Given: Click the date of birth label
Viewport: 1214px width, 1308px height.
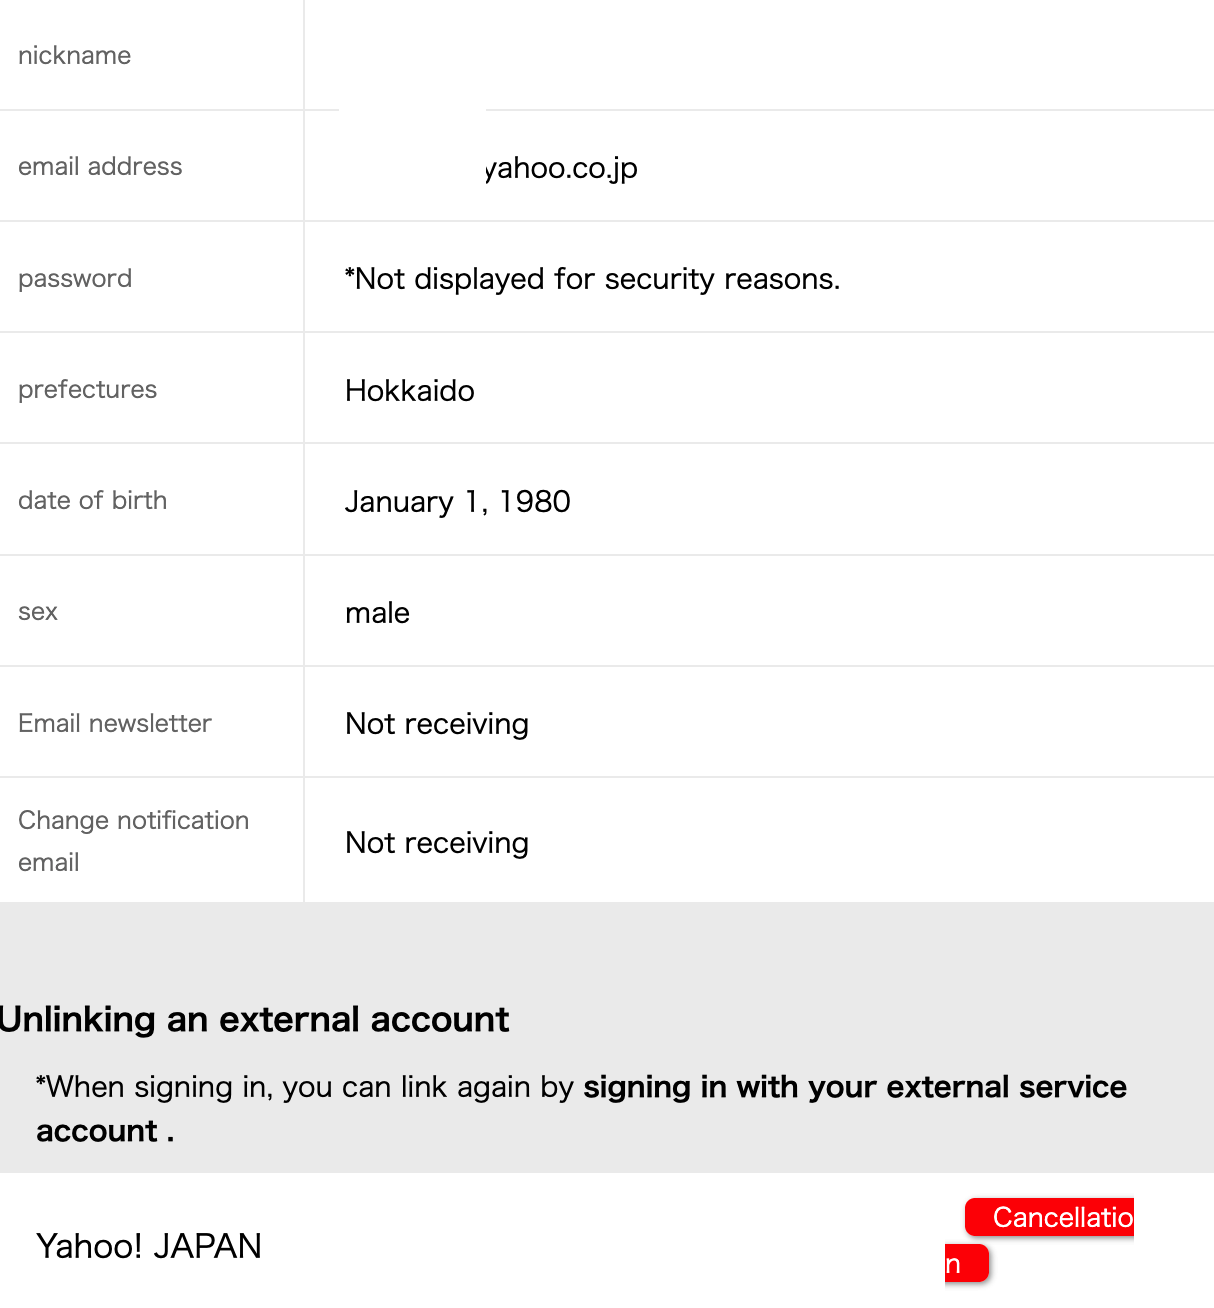Looking at the screenshot, I should point(93,500).
